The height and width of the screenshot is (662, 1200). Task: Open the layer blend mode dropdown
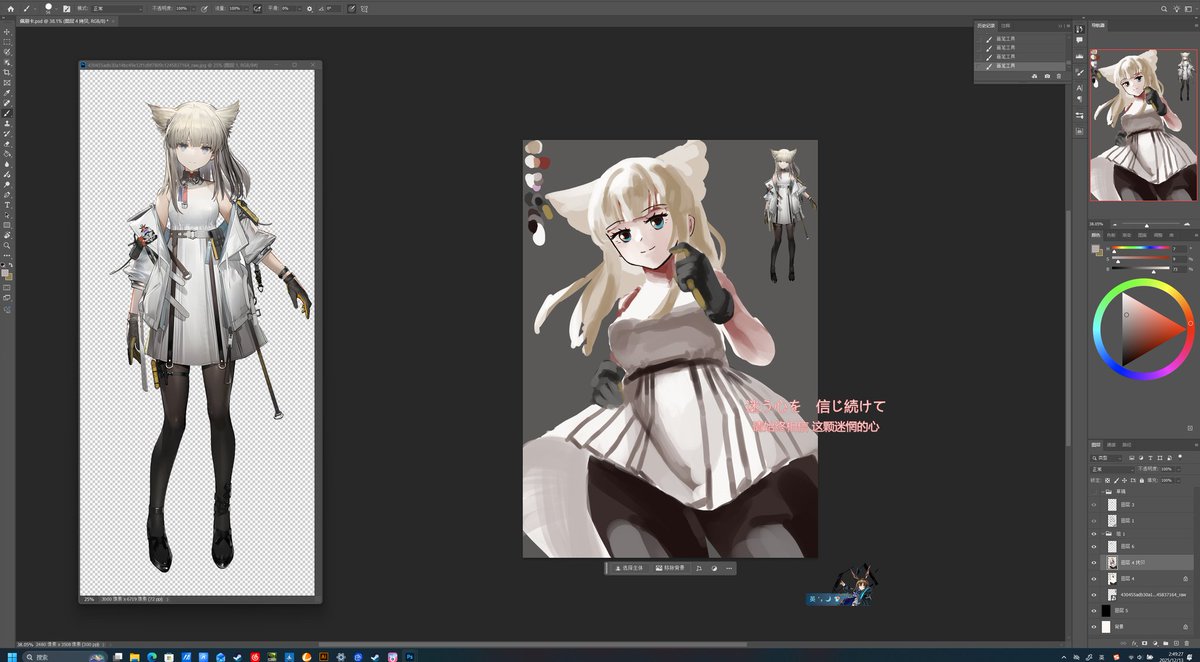click(x=1113, y=469)
